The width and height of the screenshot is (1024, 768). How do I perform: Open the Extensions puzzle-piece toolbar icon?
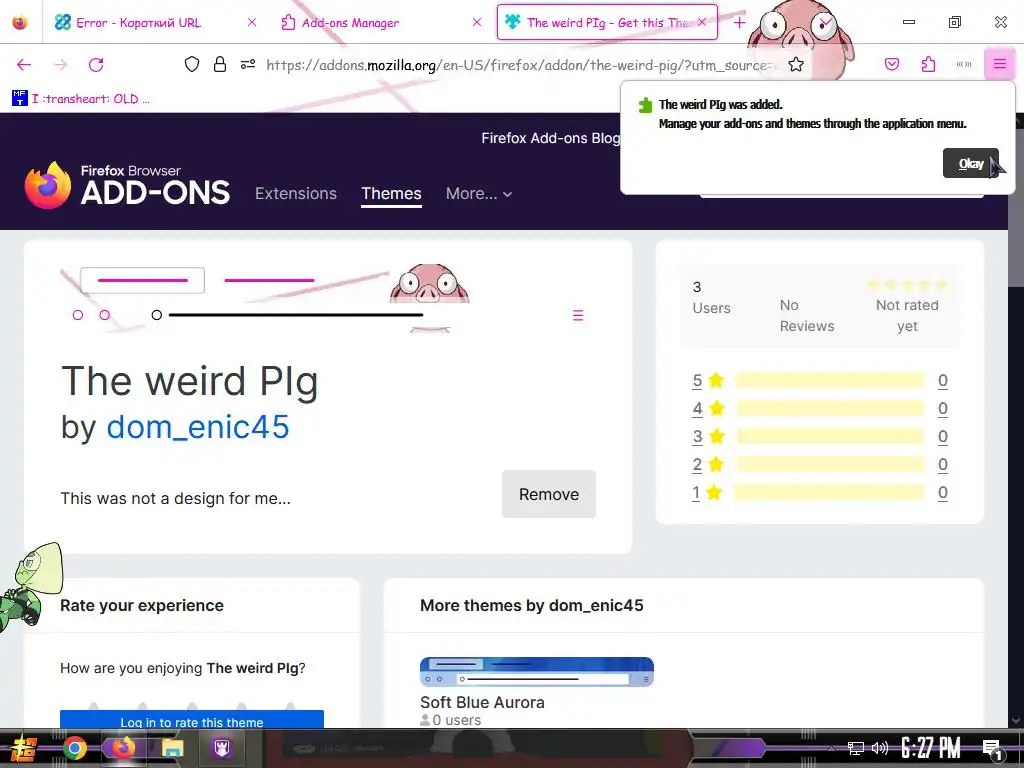click(928, 64)
